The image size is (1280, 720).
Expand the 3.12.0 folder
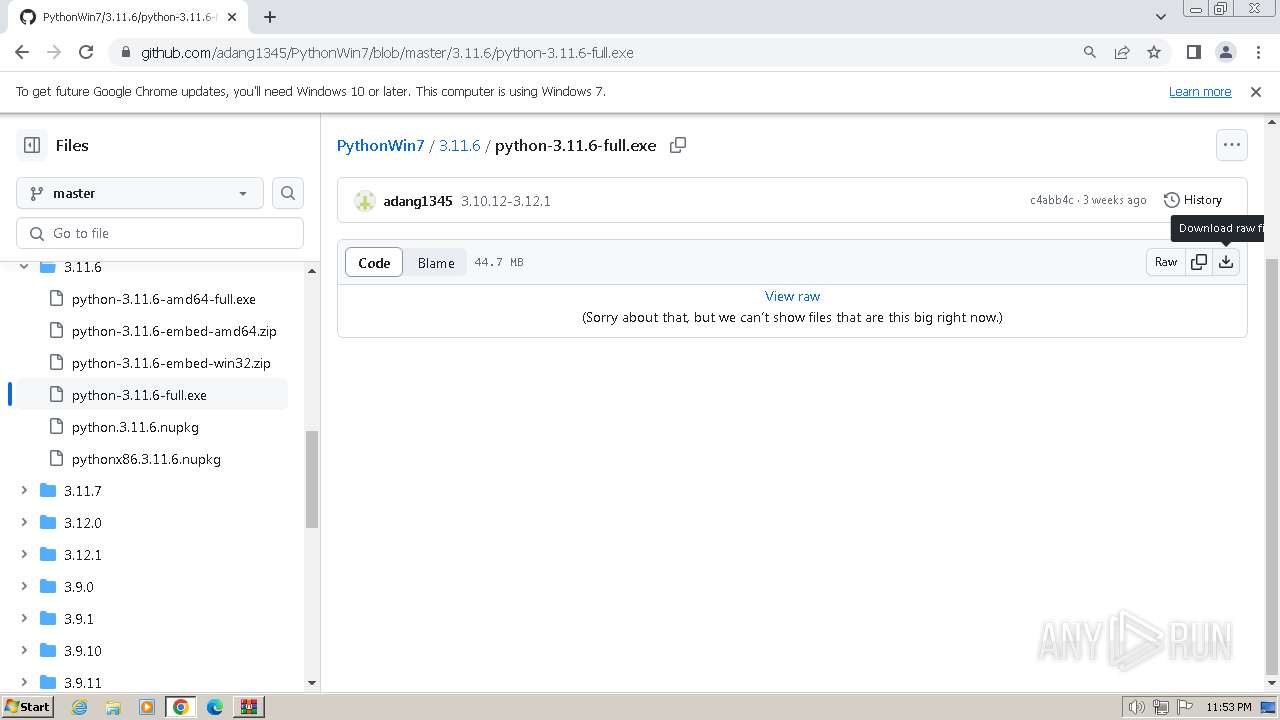click(x=24, y=523)
